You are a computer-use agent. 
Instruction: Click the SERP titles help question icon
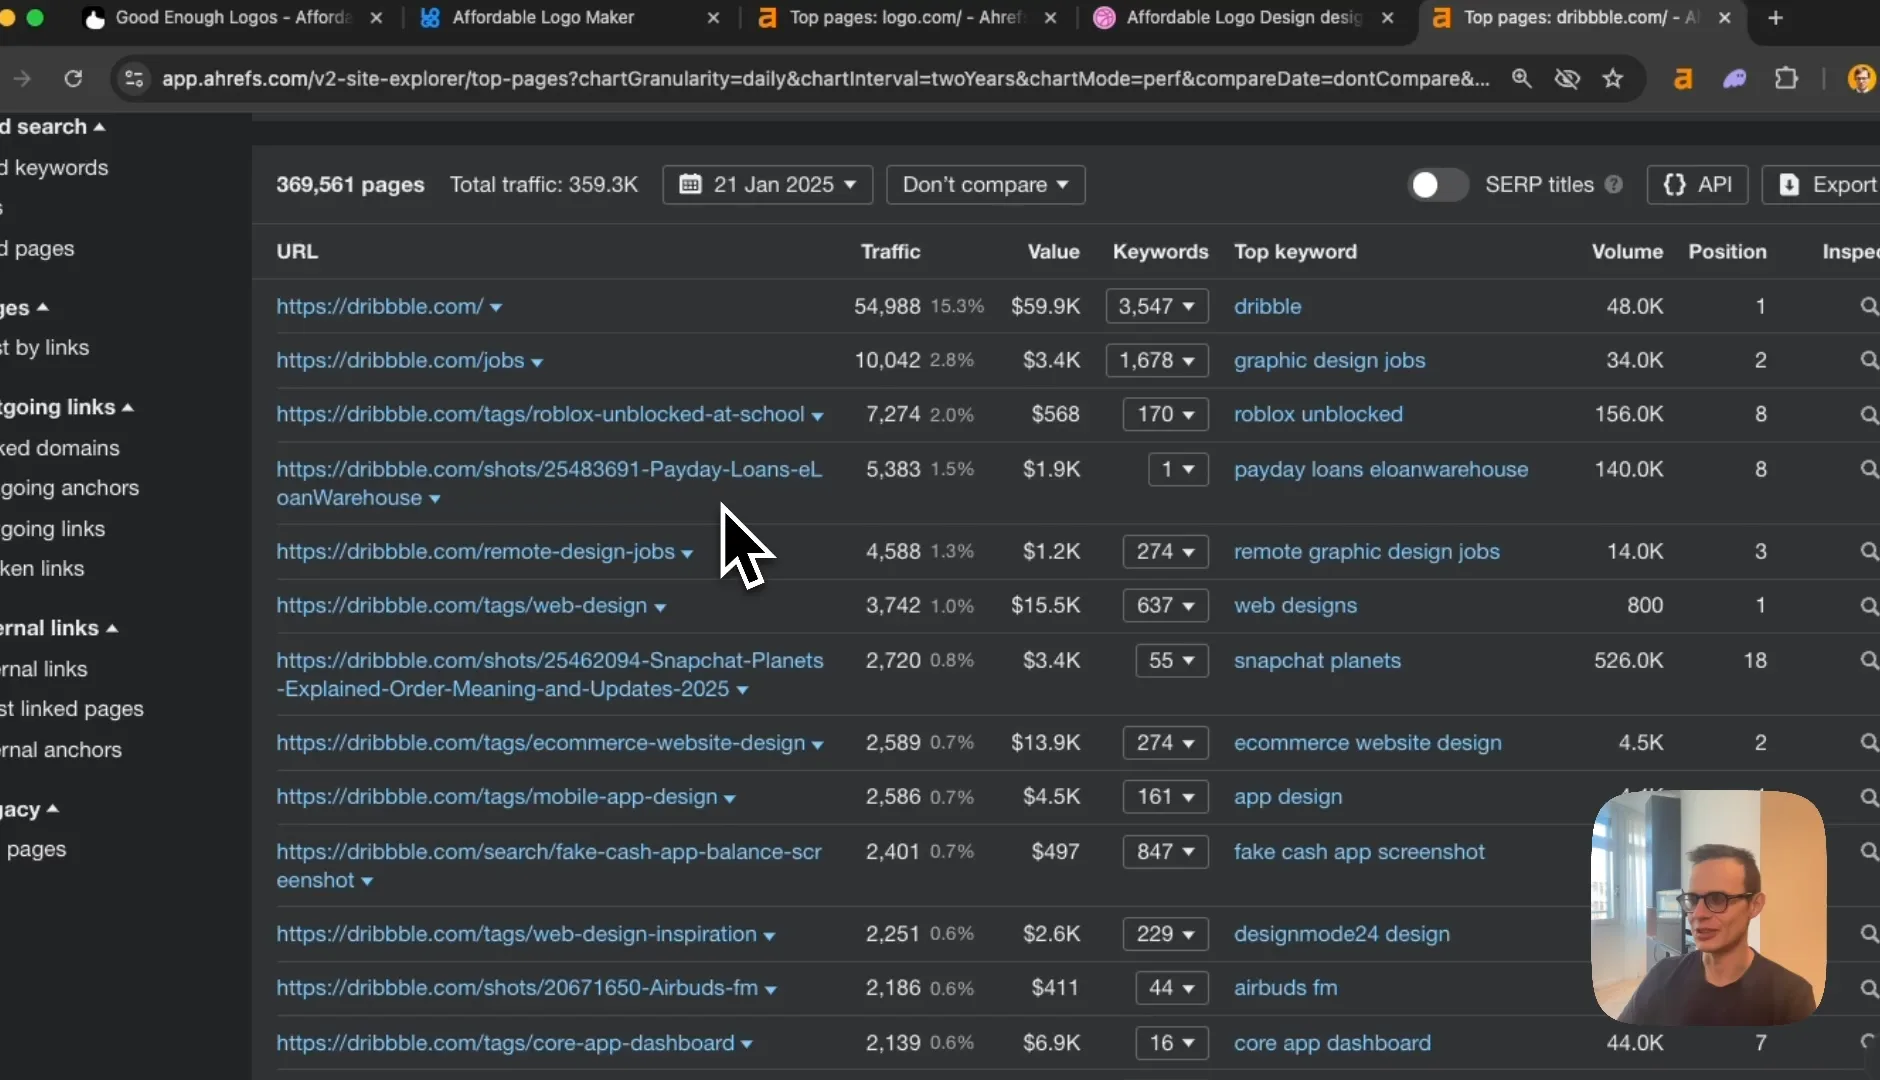[x=1613, y=185]
